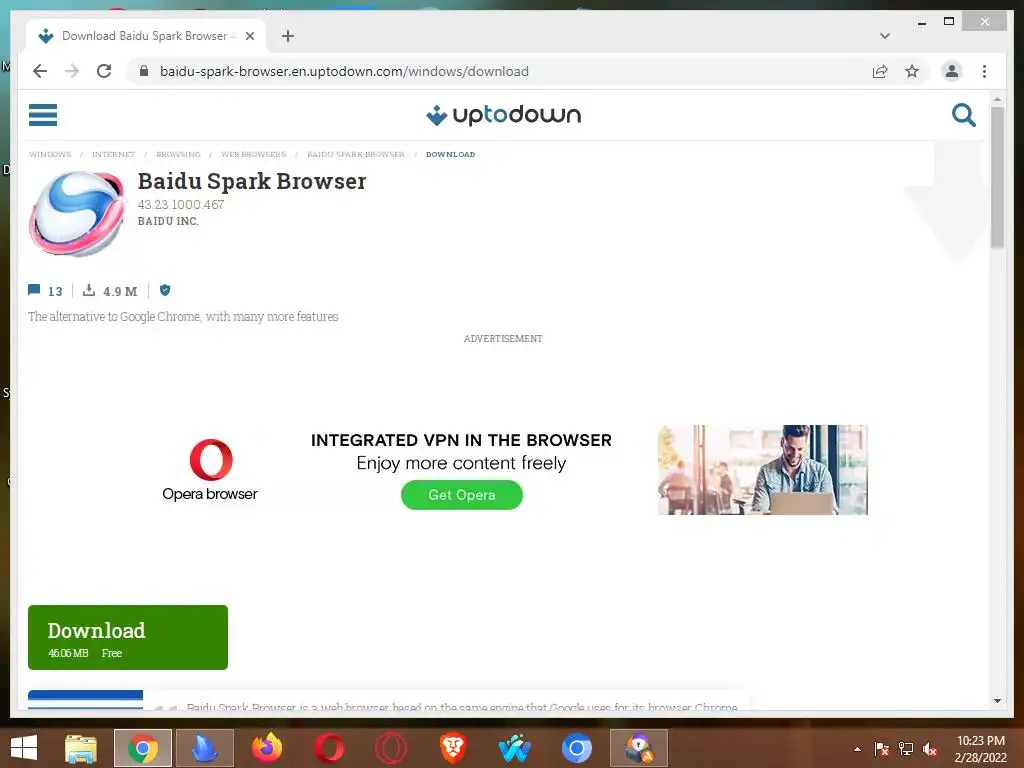Click the security shield badge
Screen dimensions: 1024x768
tap(165, 290)
